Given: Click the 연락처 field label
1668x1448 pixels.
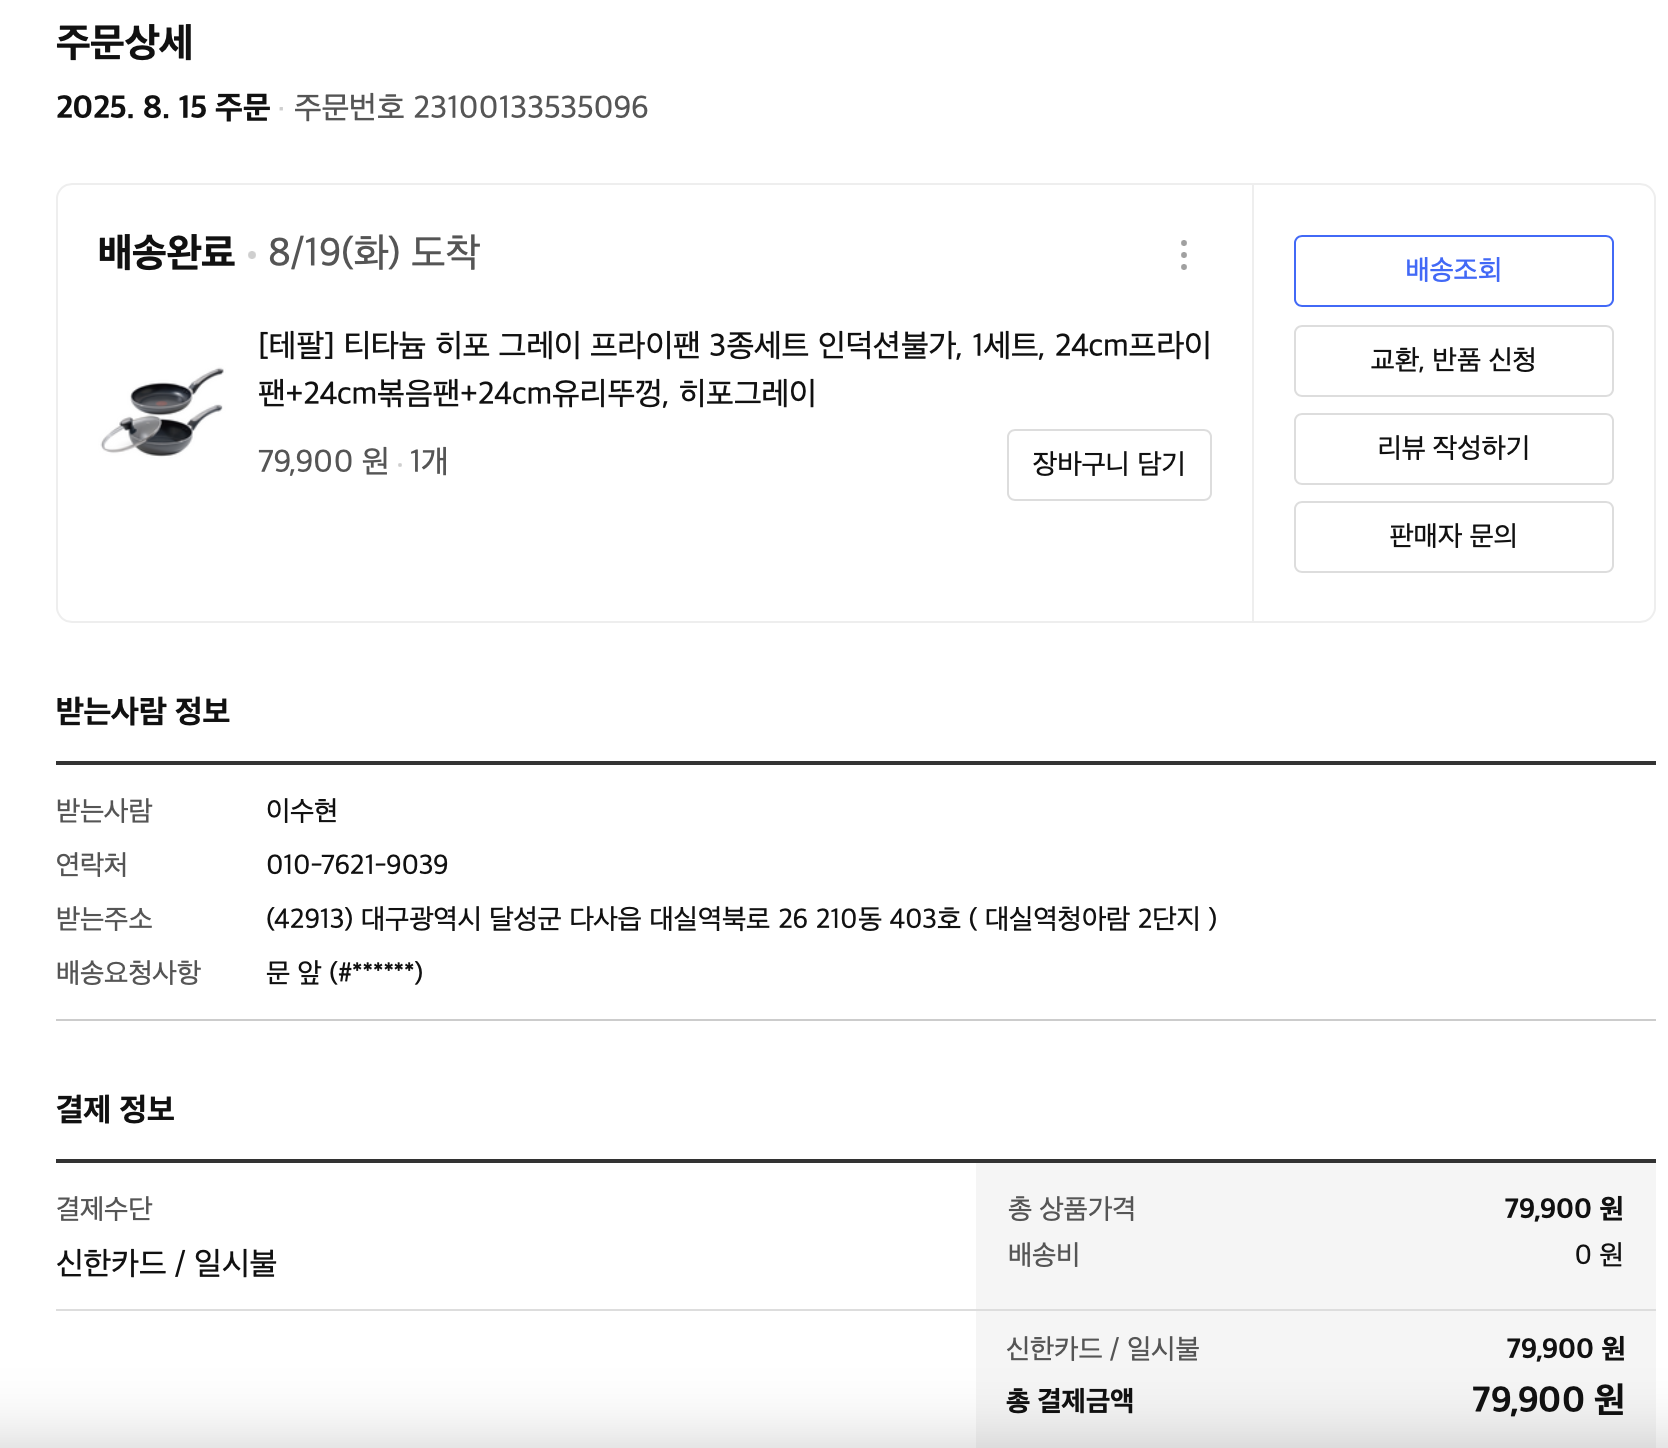Looking at the screenshot, I should 92,864.
